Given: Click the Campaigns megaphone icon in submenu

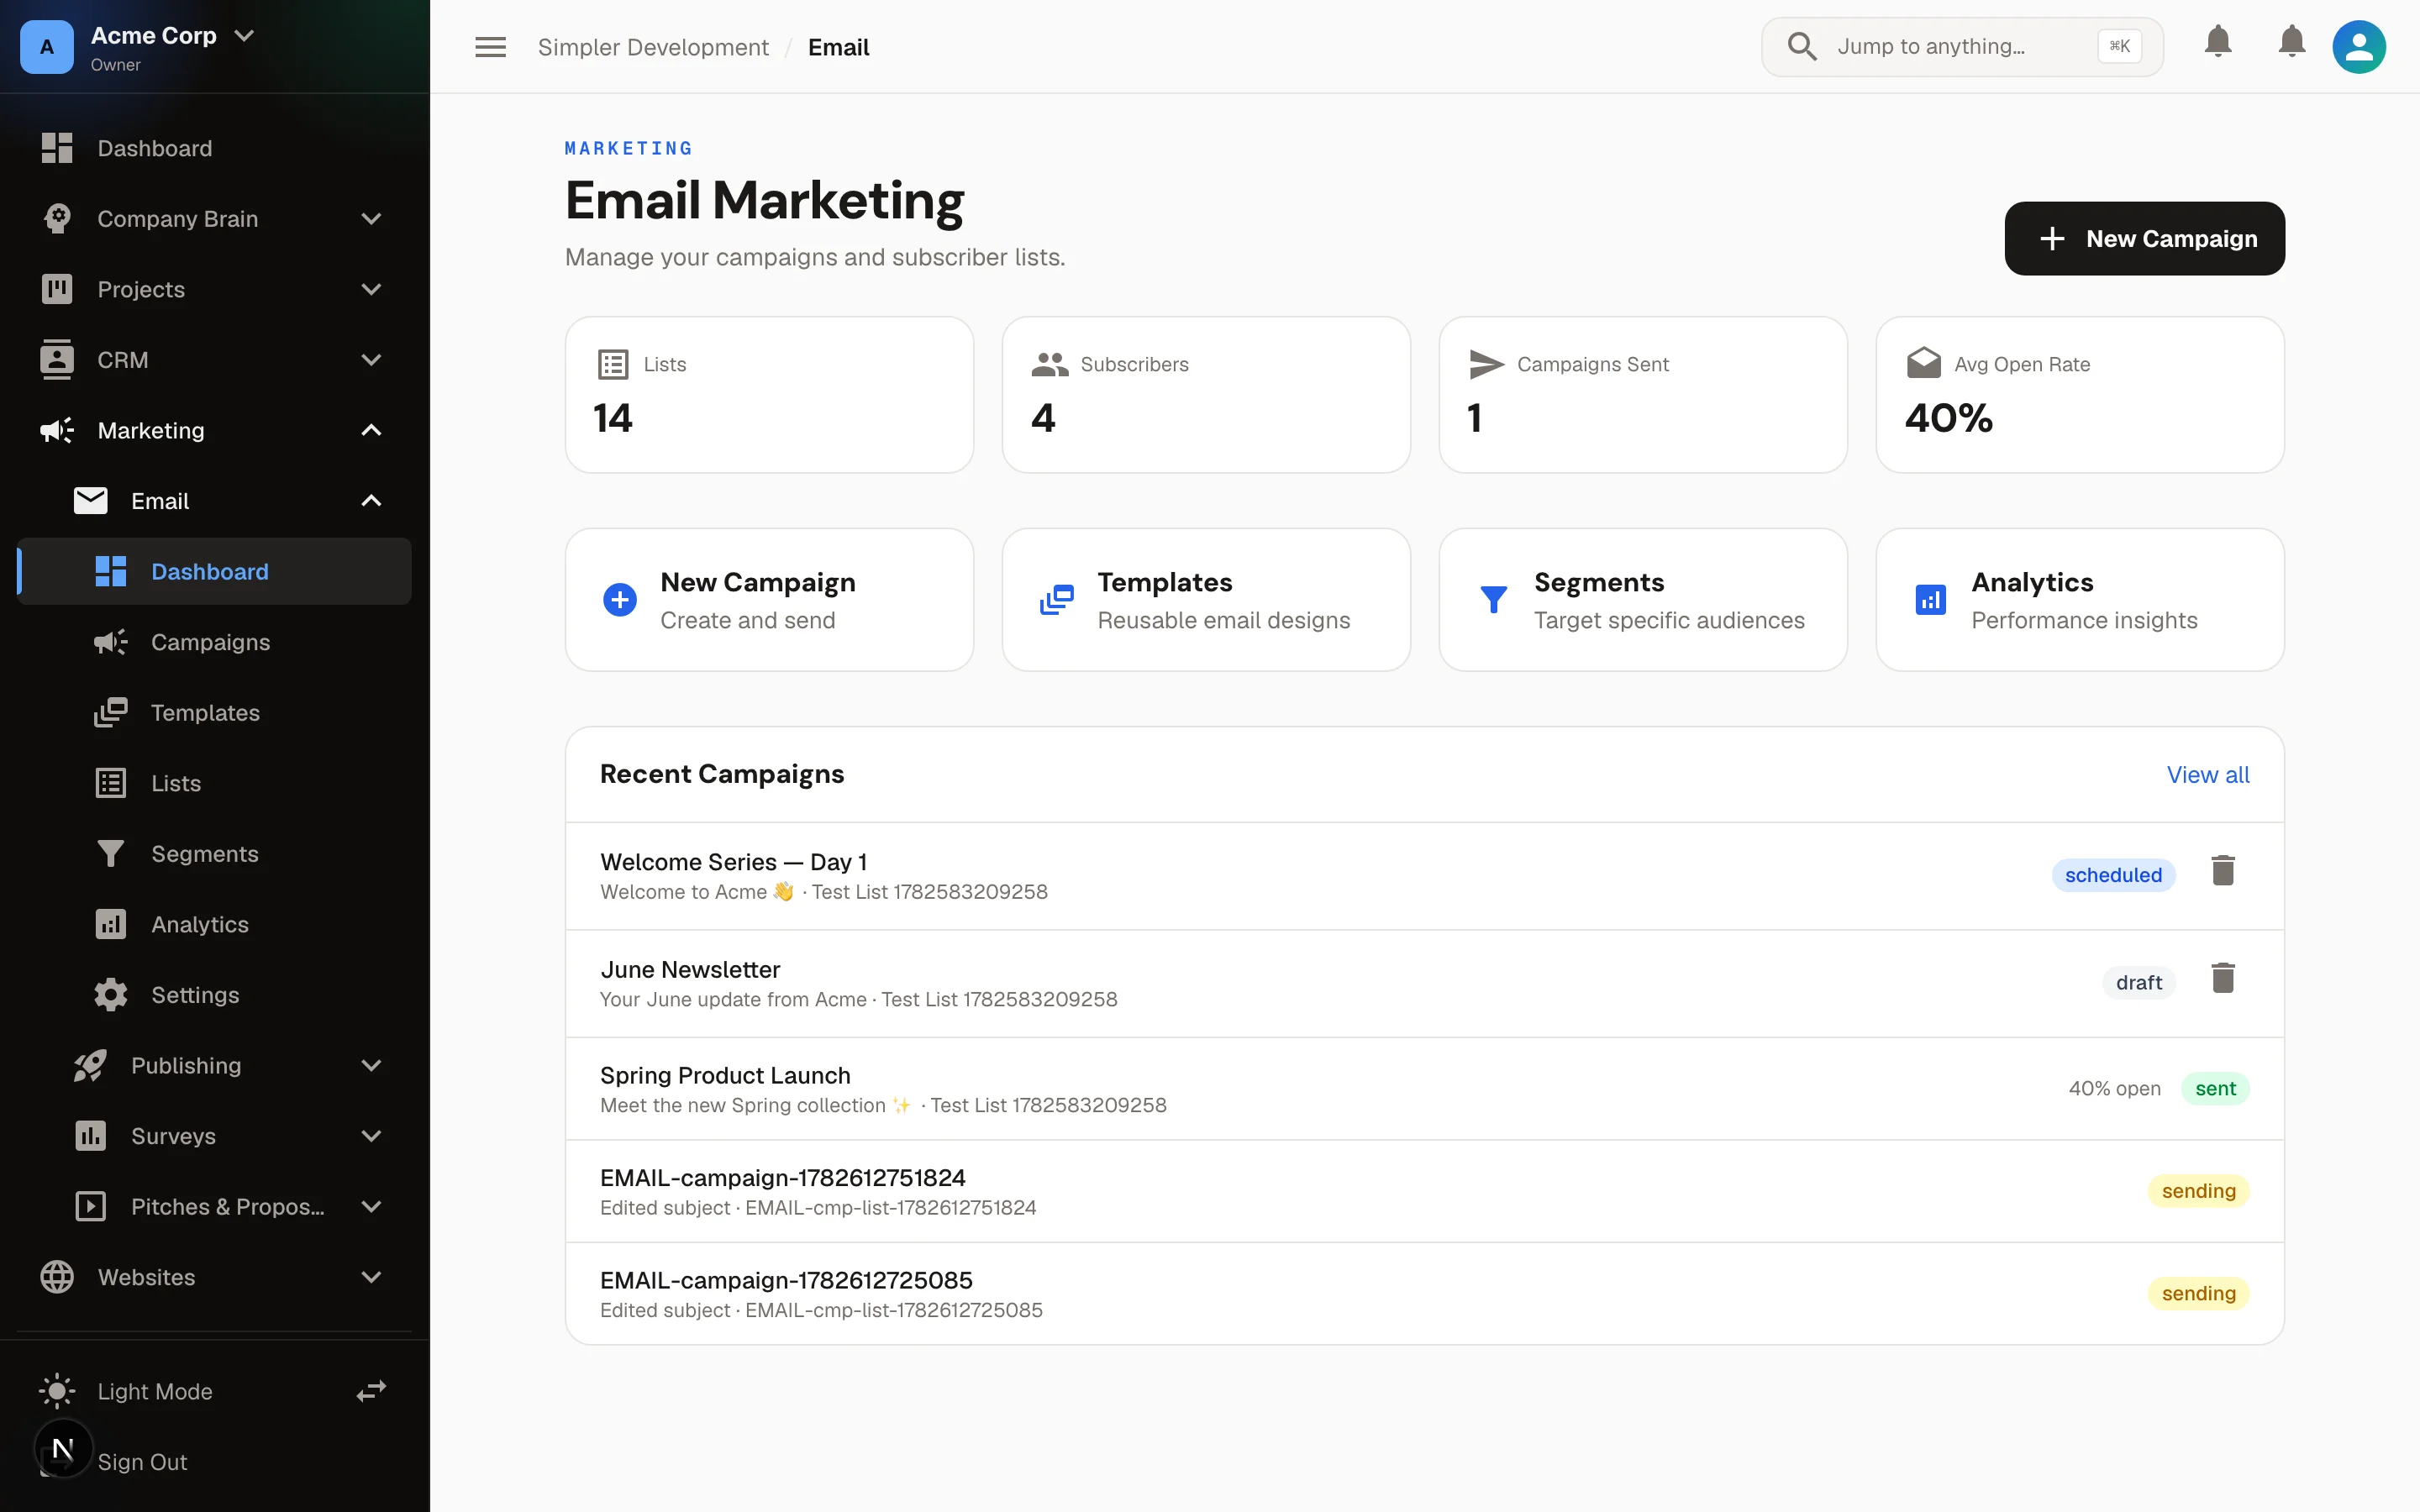Looking at the screenshot, I should pos(111,642).
